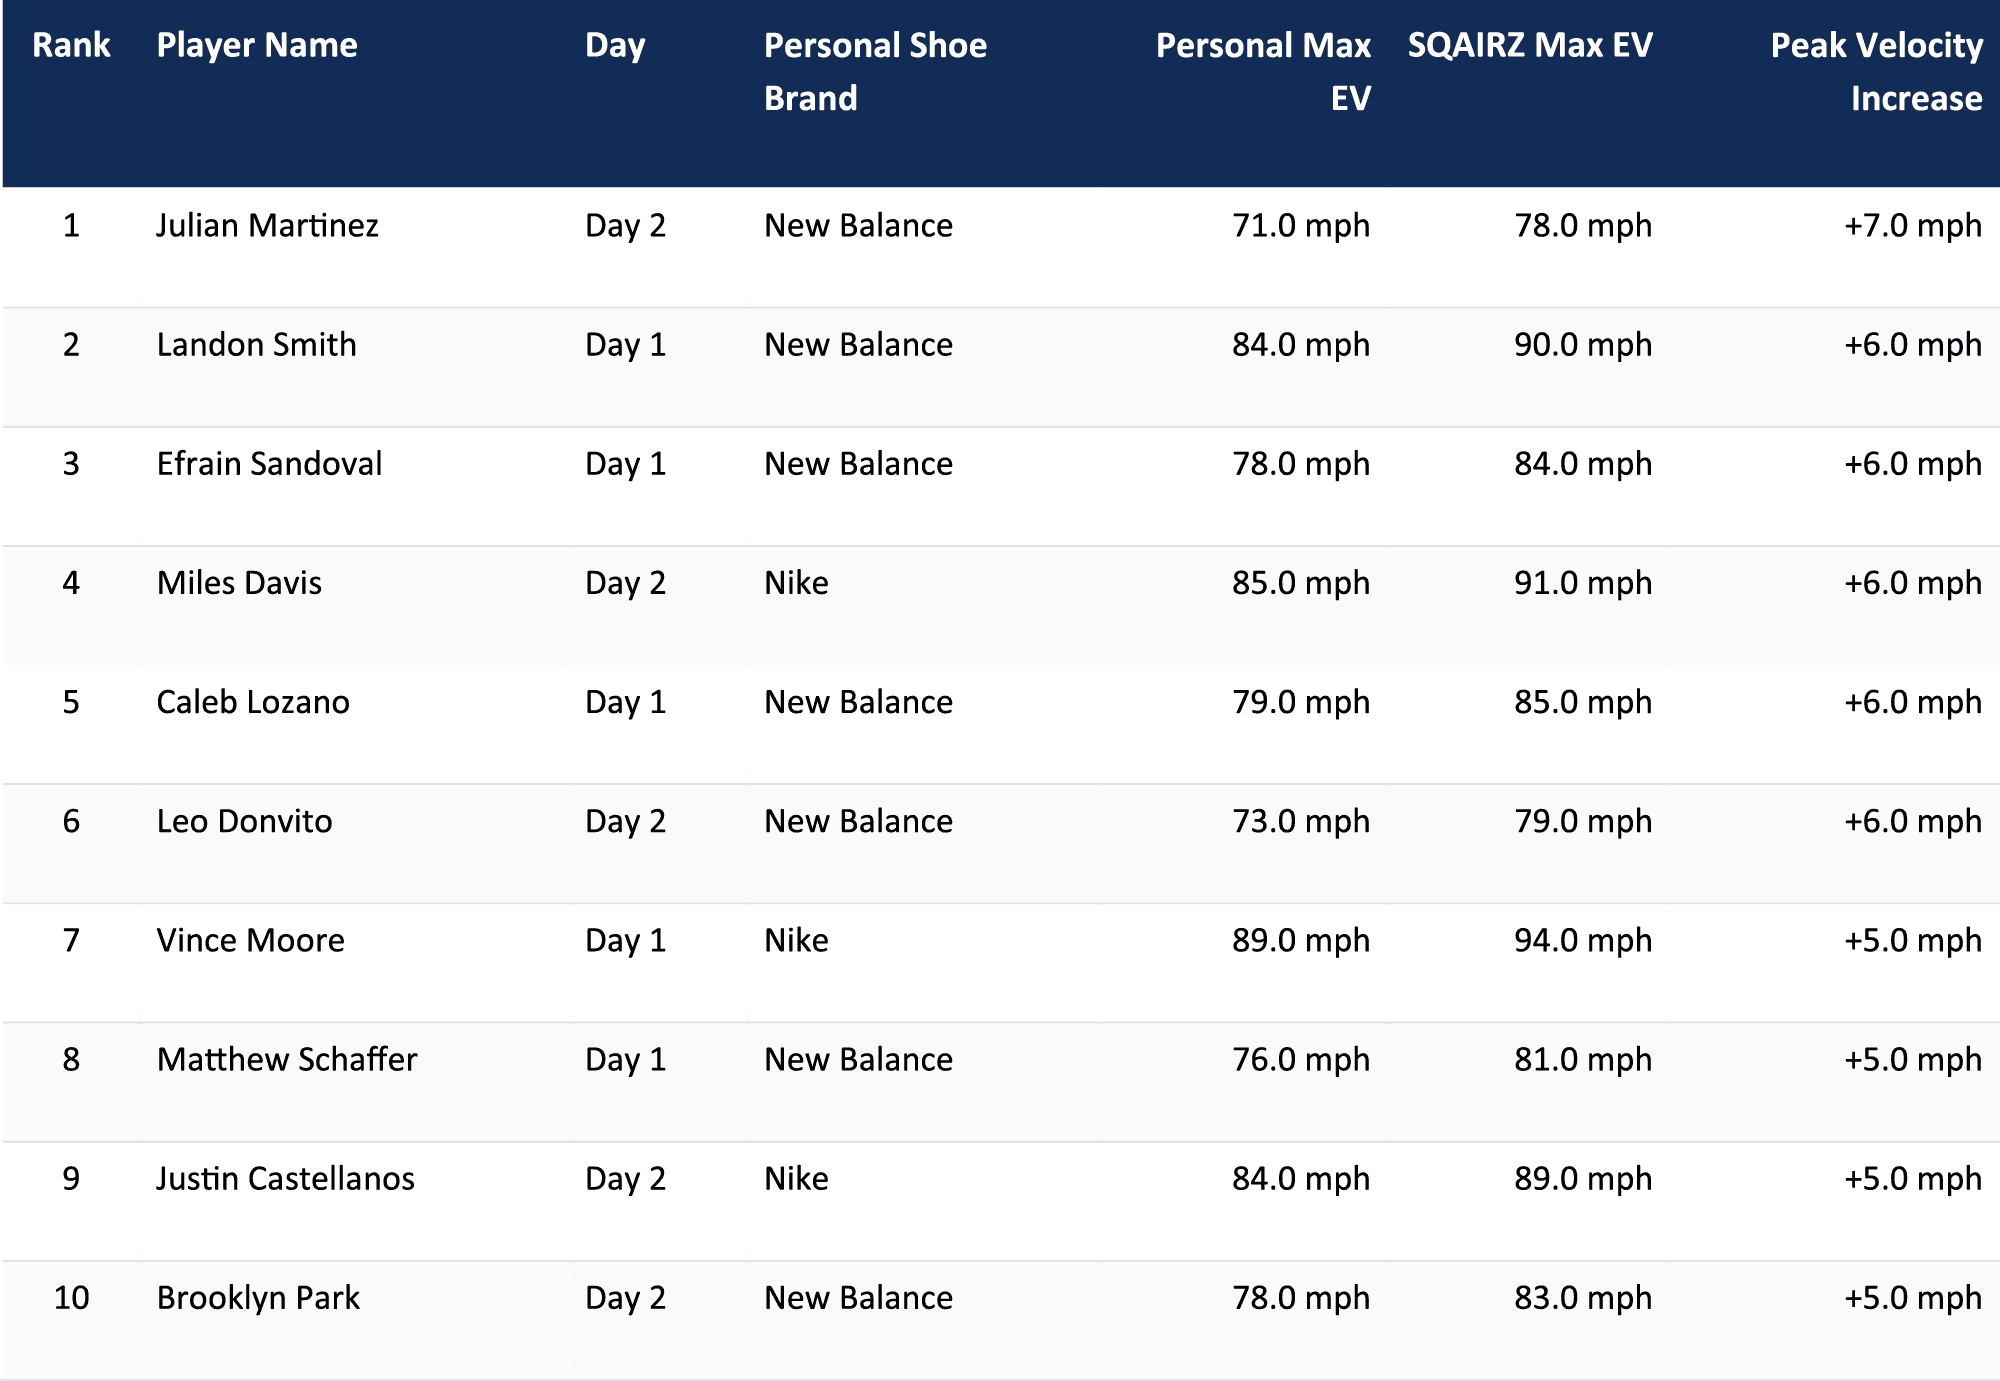Image resolution: width=2000 pixels, height=1381 pixels.
Task: Click the Rank column header
Action: point(71,46)
